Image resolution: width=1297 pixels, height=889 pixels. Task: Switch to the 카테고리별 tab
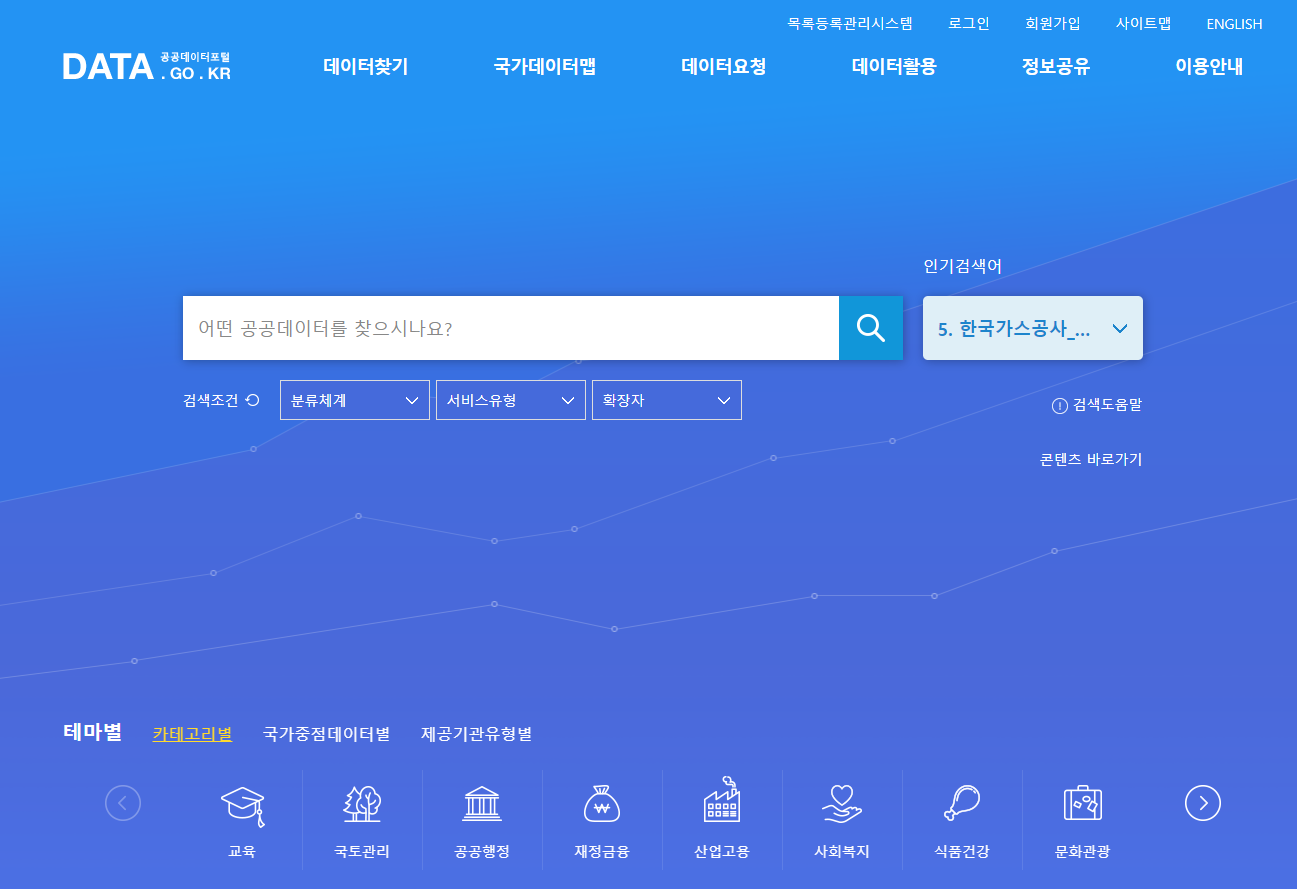point(192,734)
